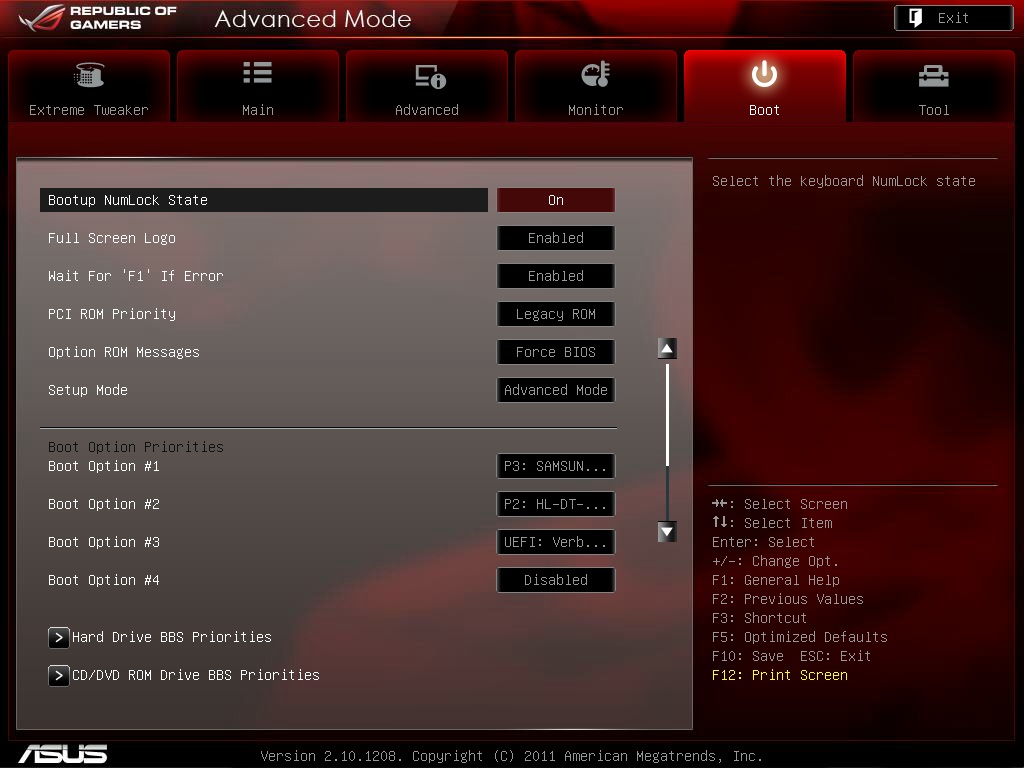
Task: Change PCI ROM Priority Legacy ROM value
Action: click(x=556, y=313)
